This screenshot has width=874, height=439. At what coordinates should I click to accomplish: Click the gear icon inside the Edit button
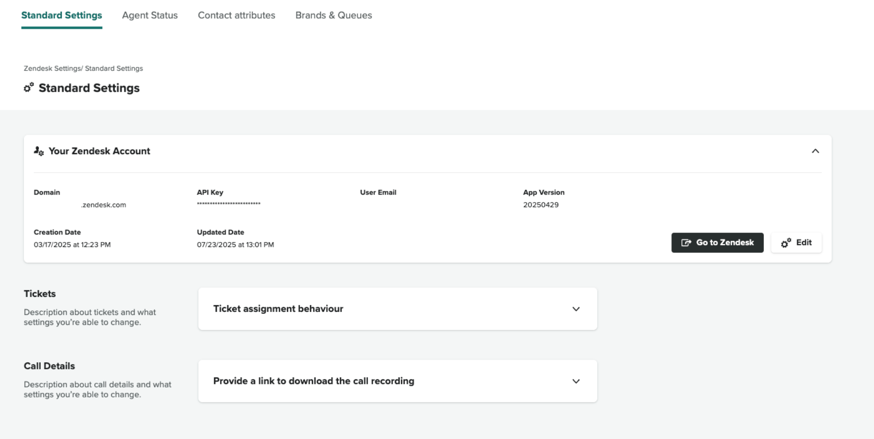tap(786, 243)
